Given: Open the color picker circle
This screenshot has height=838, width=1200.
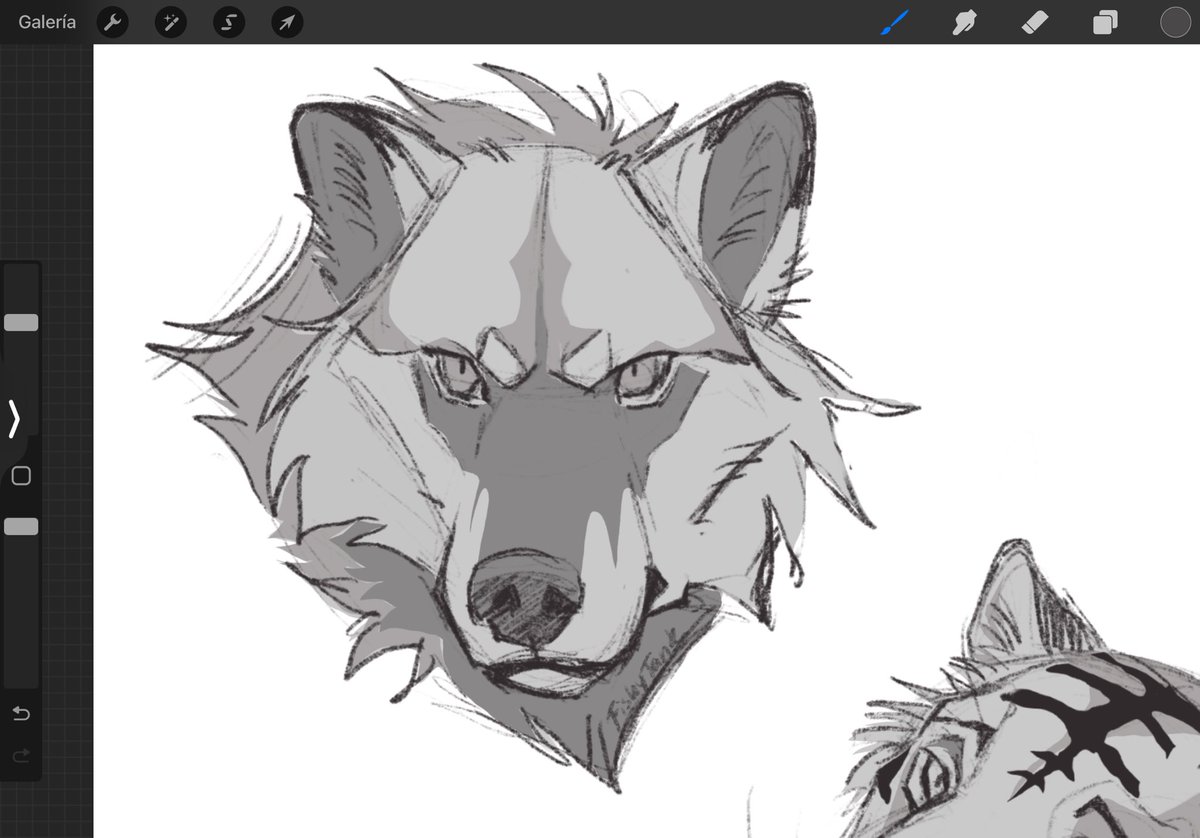Looking at the screenshot, I should click(x=1175, y=22).
